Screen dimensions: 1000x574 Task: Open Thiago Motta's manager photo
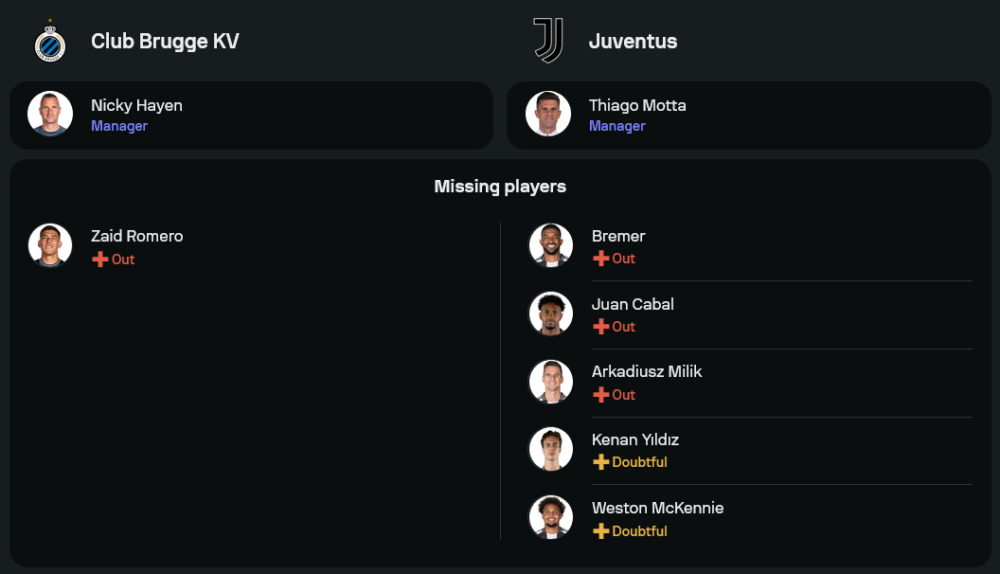click(548, 114)
